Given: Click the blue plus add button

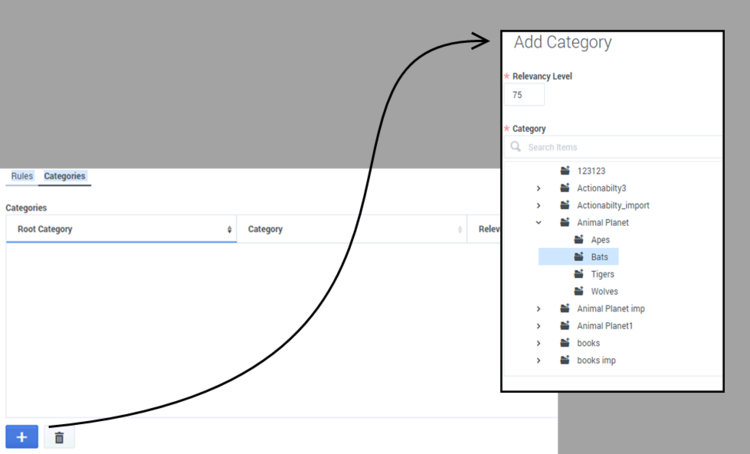Looking at the screenshot, I should coord(22,437).
